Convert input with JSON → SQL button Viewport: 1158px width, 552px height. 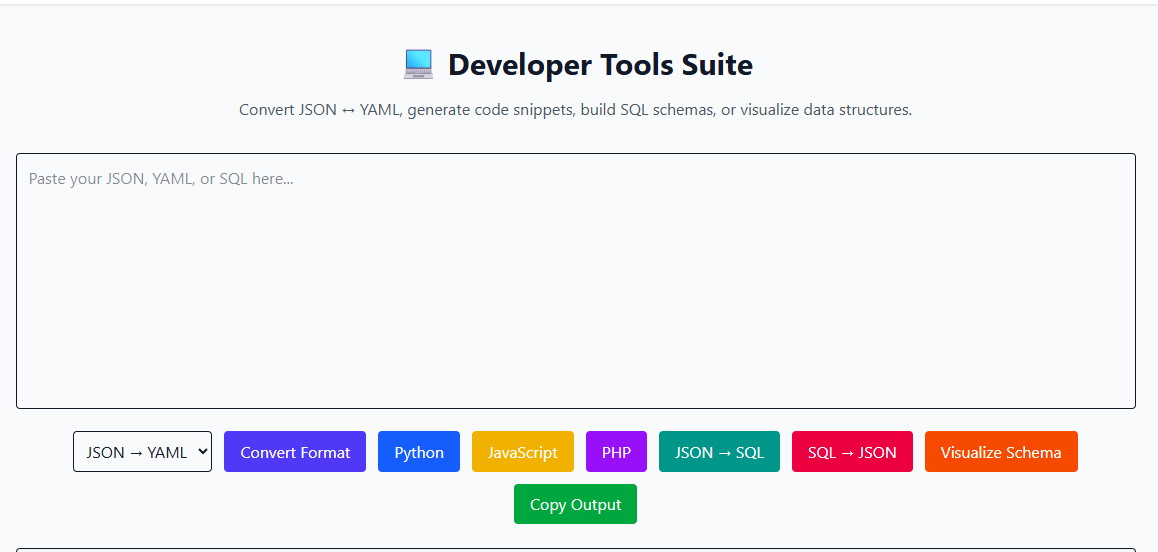point(719,452)
